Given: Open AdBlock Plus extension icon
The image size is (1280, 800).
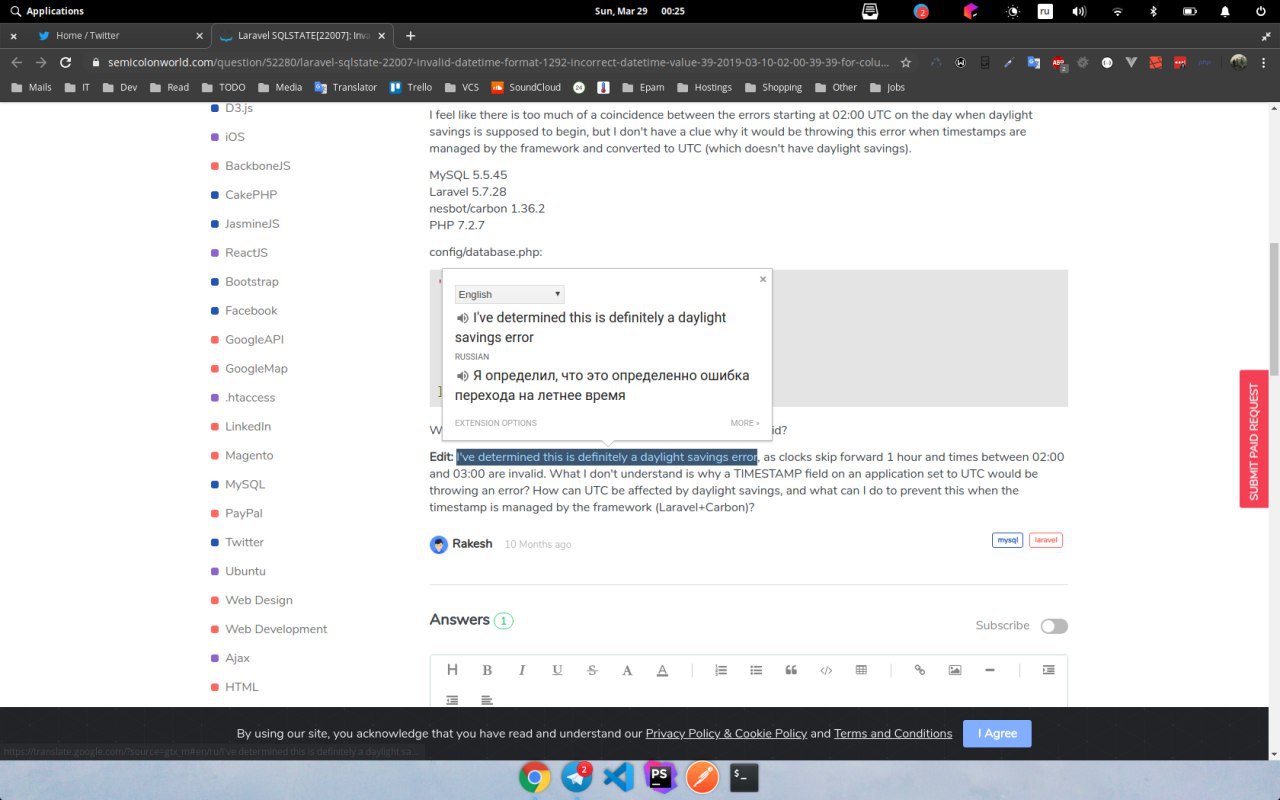Looking at the screenshot, I should pyautogui.click(x=1059, y=62).
